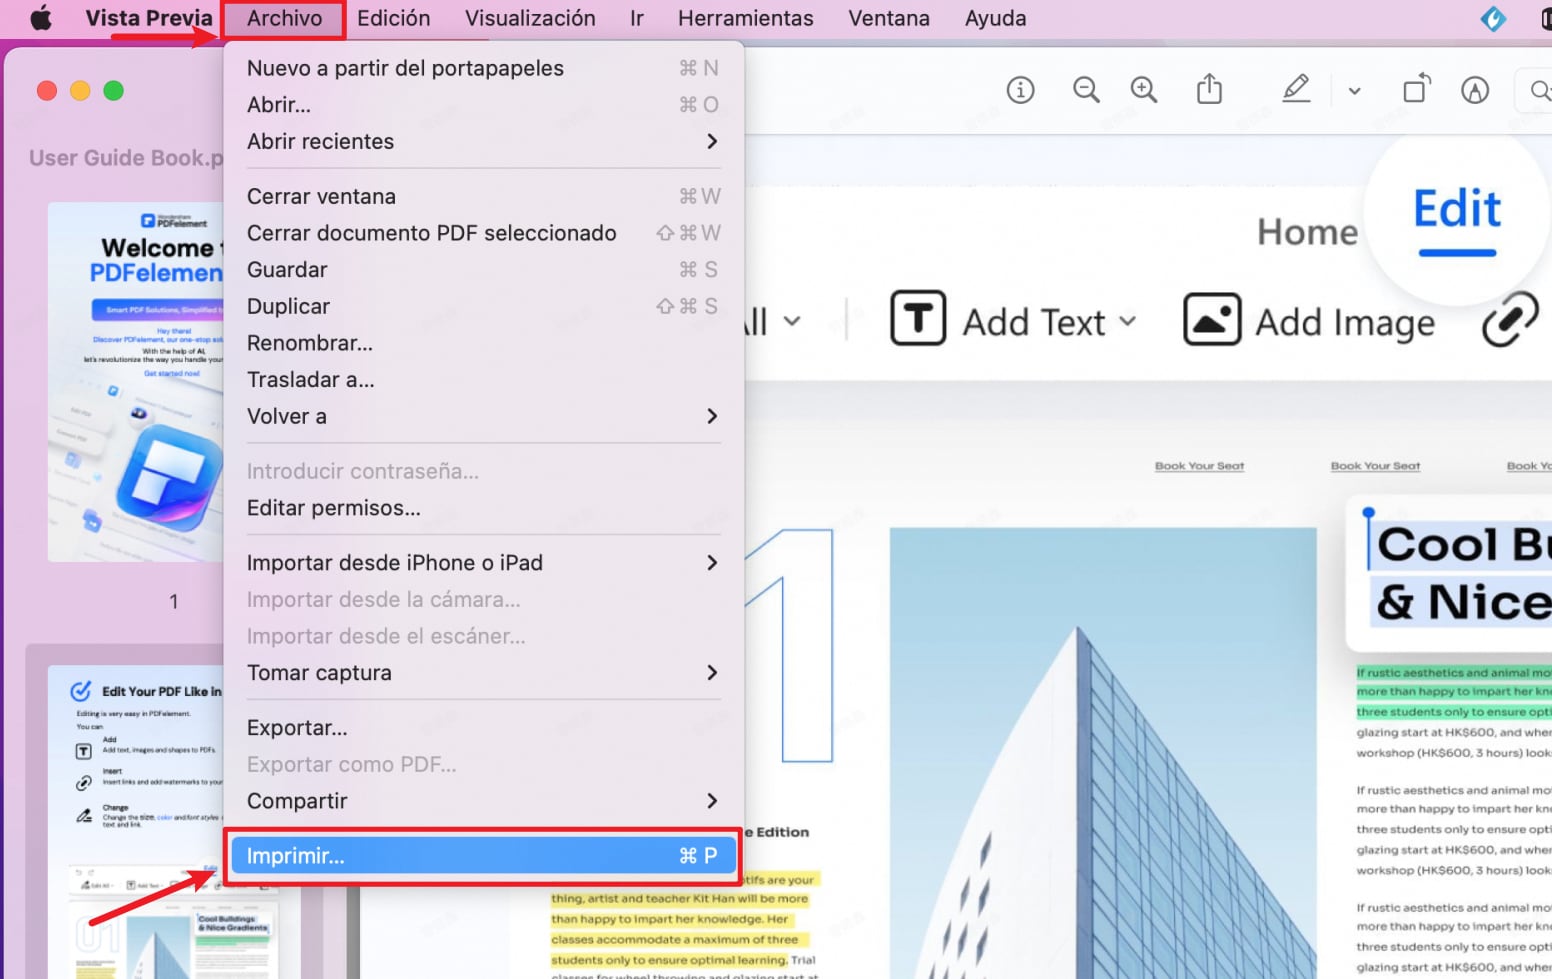Open the Ventana menu
The height and width of the screenshot is (979, 1552).
tap(889, 18)
